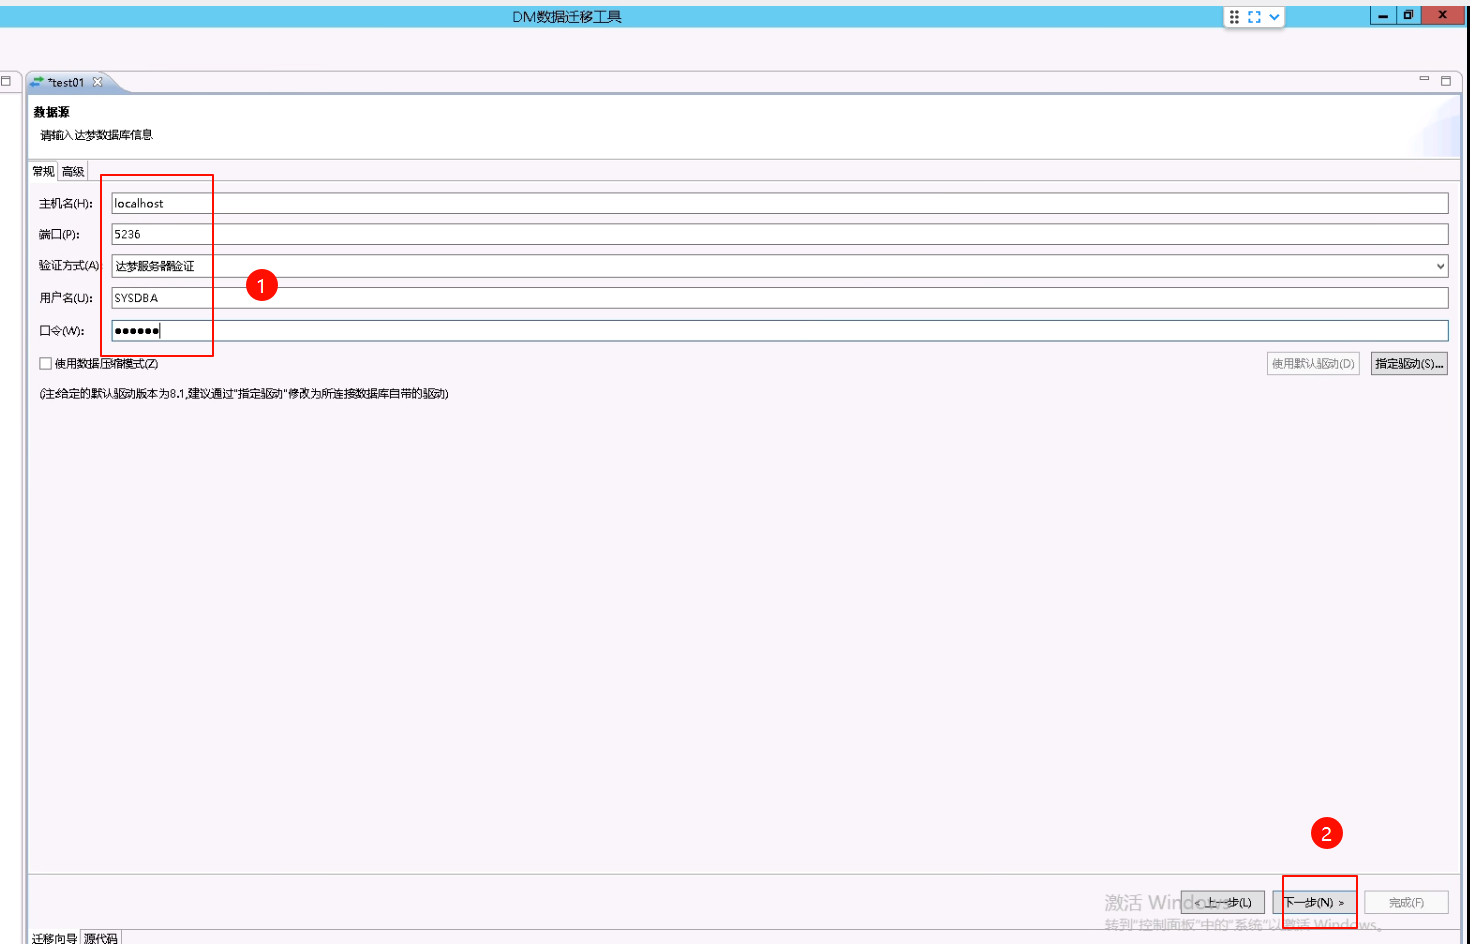Image resolution: width=1470 pixels, height=944 pixels.
Task: Restore down the DM migration tool window
Action: tap(1408, 15)
